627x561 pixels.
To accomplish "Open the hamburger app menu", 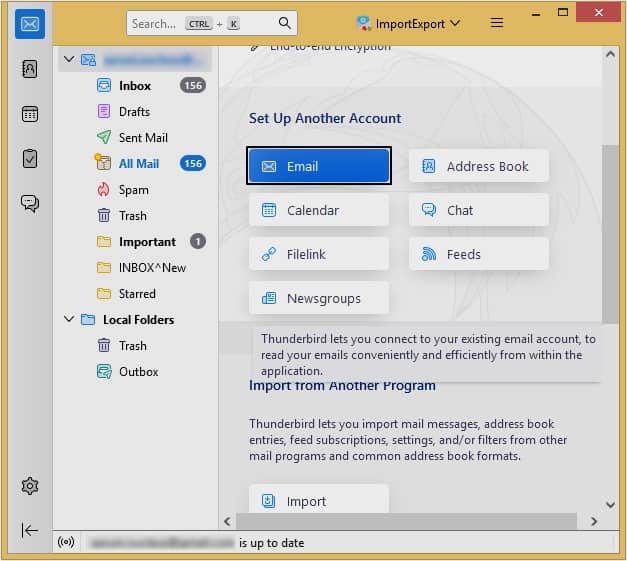I will tap(497, 23).
